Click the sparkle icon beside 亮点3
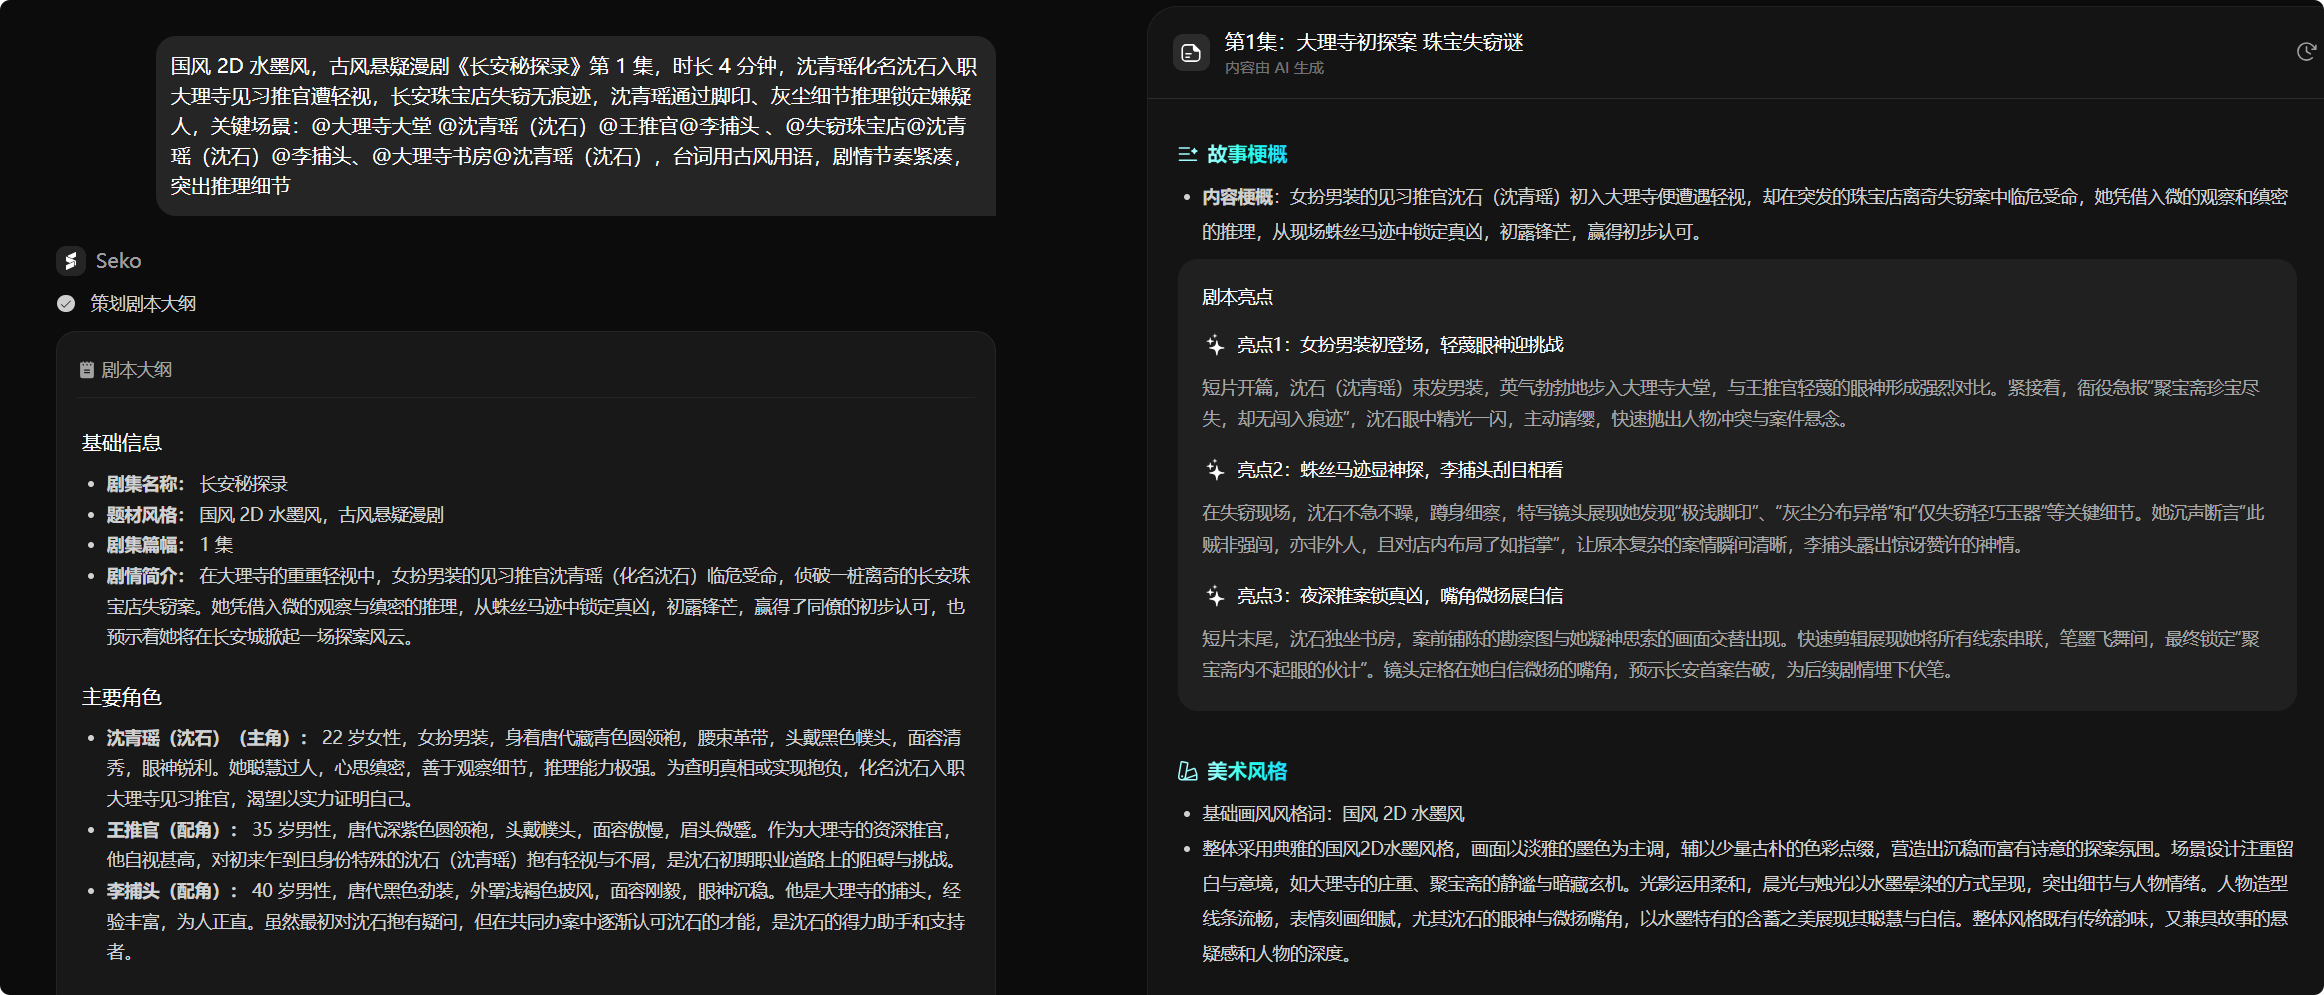 click(x=1215, y=596)
